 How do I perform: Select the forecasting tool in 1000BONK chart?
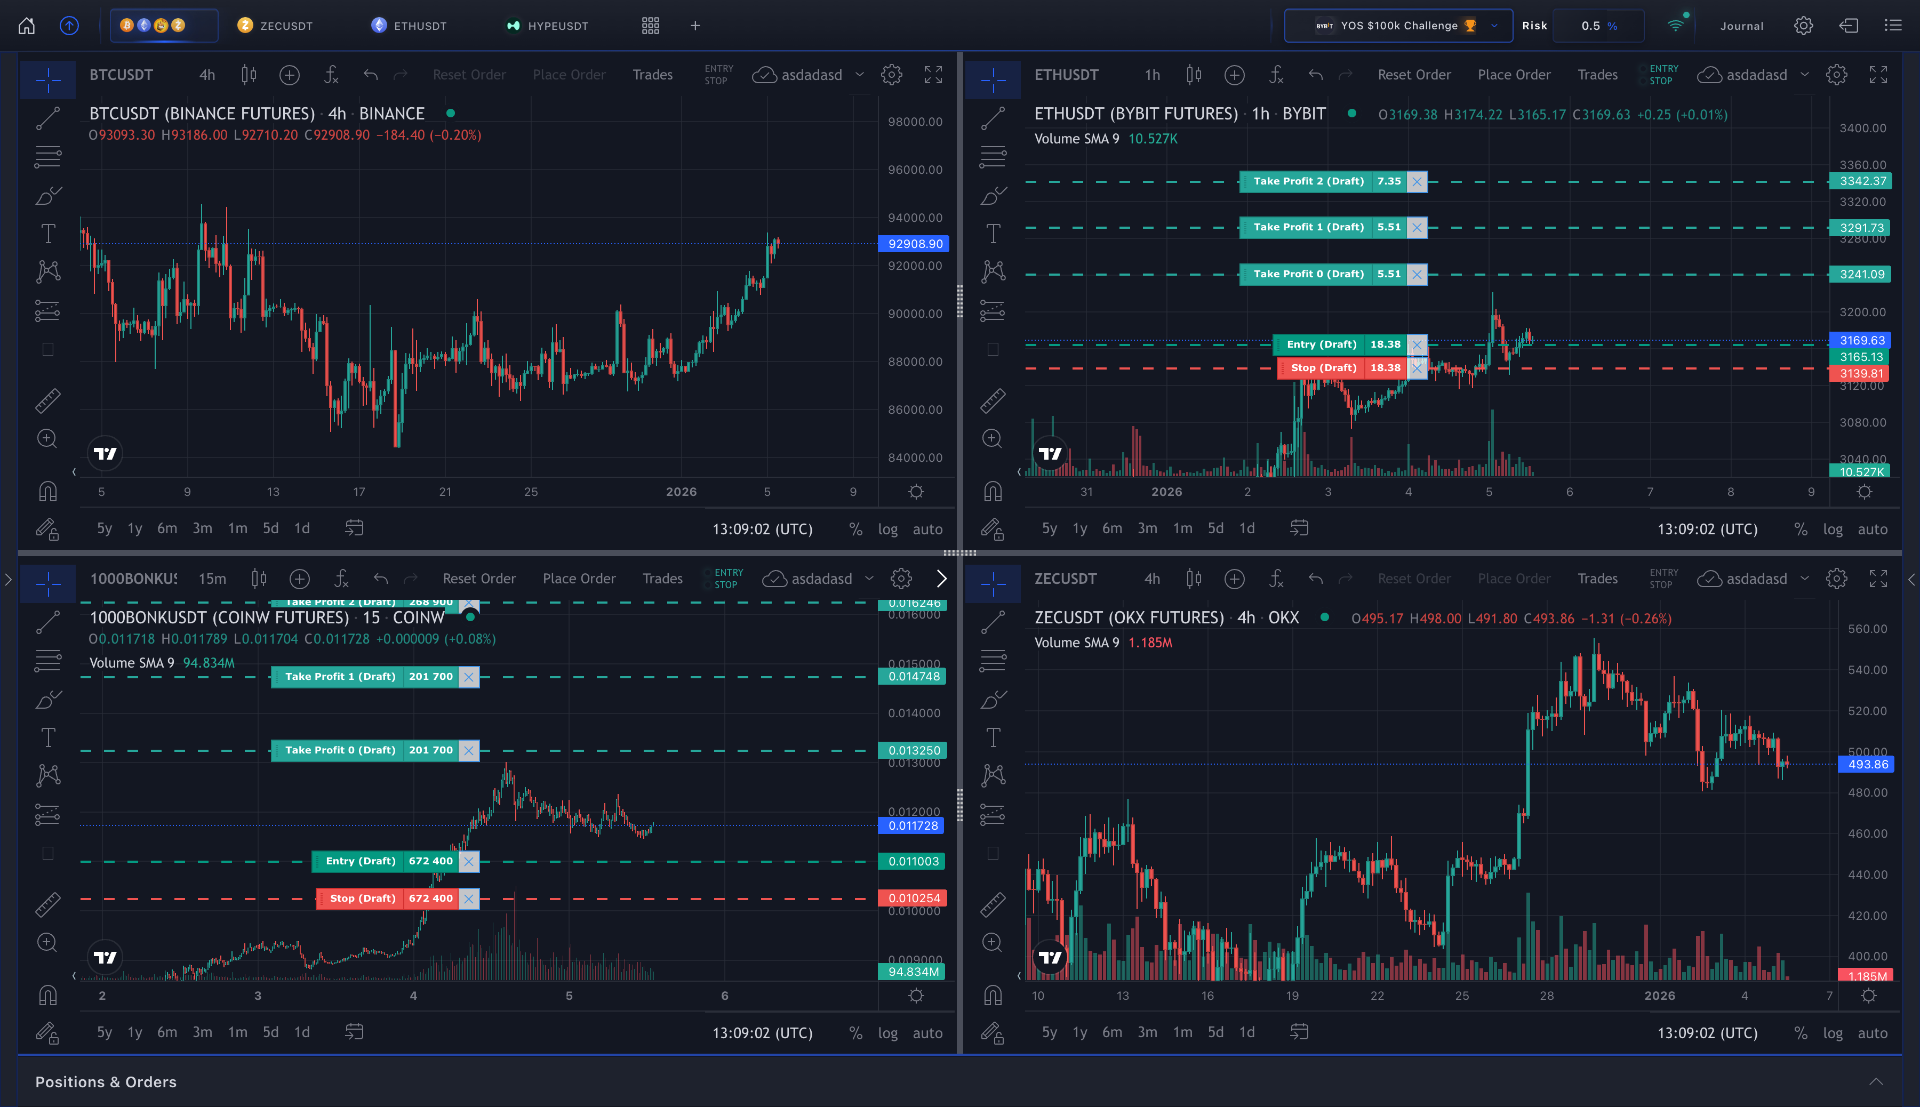click(48, 815)
